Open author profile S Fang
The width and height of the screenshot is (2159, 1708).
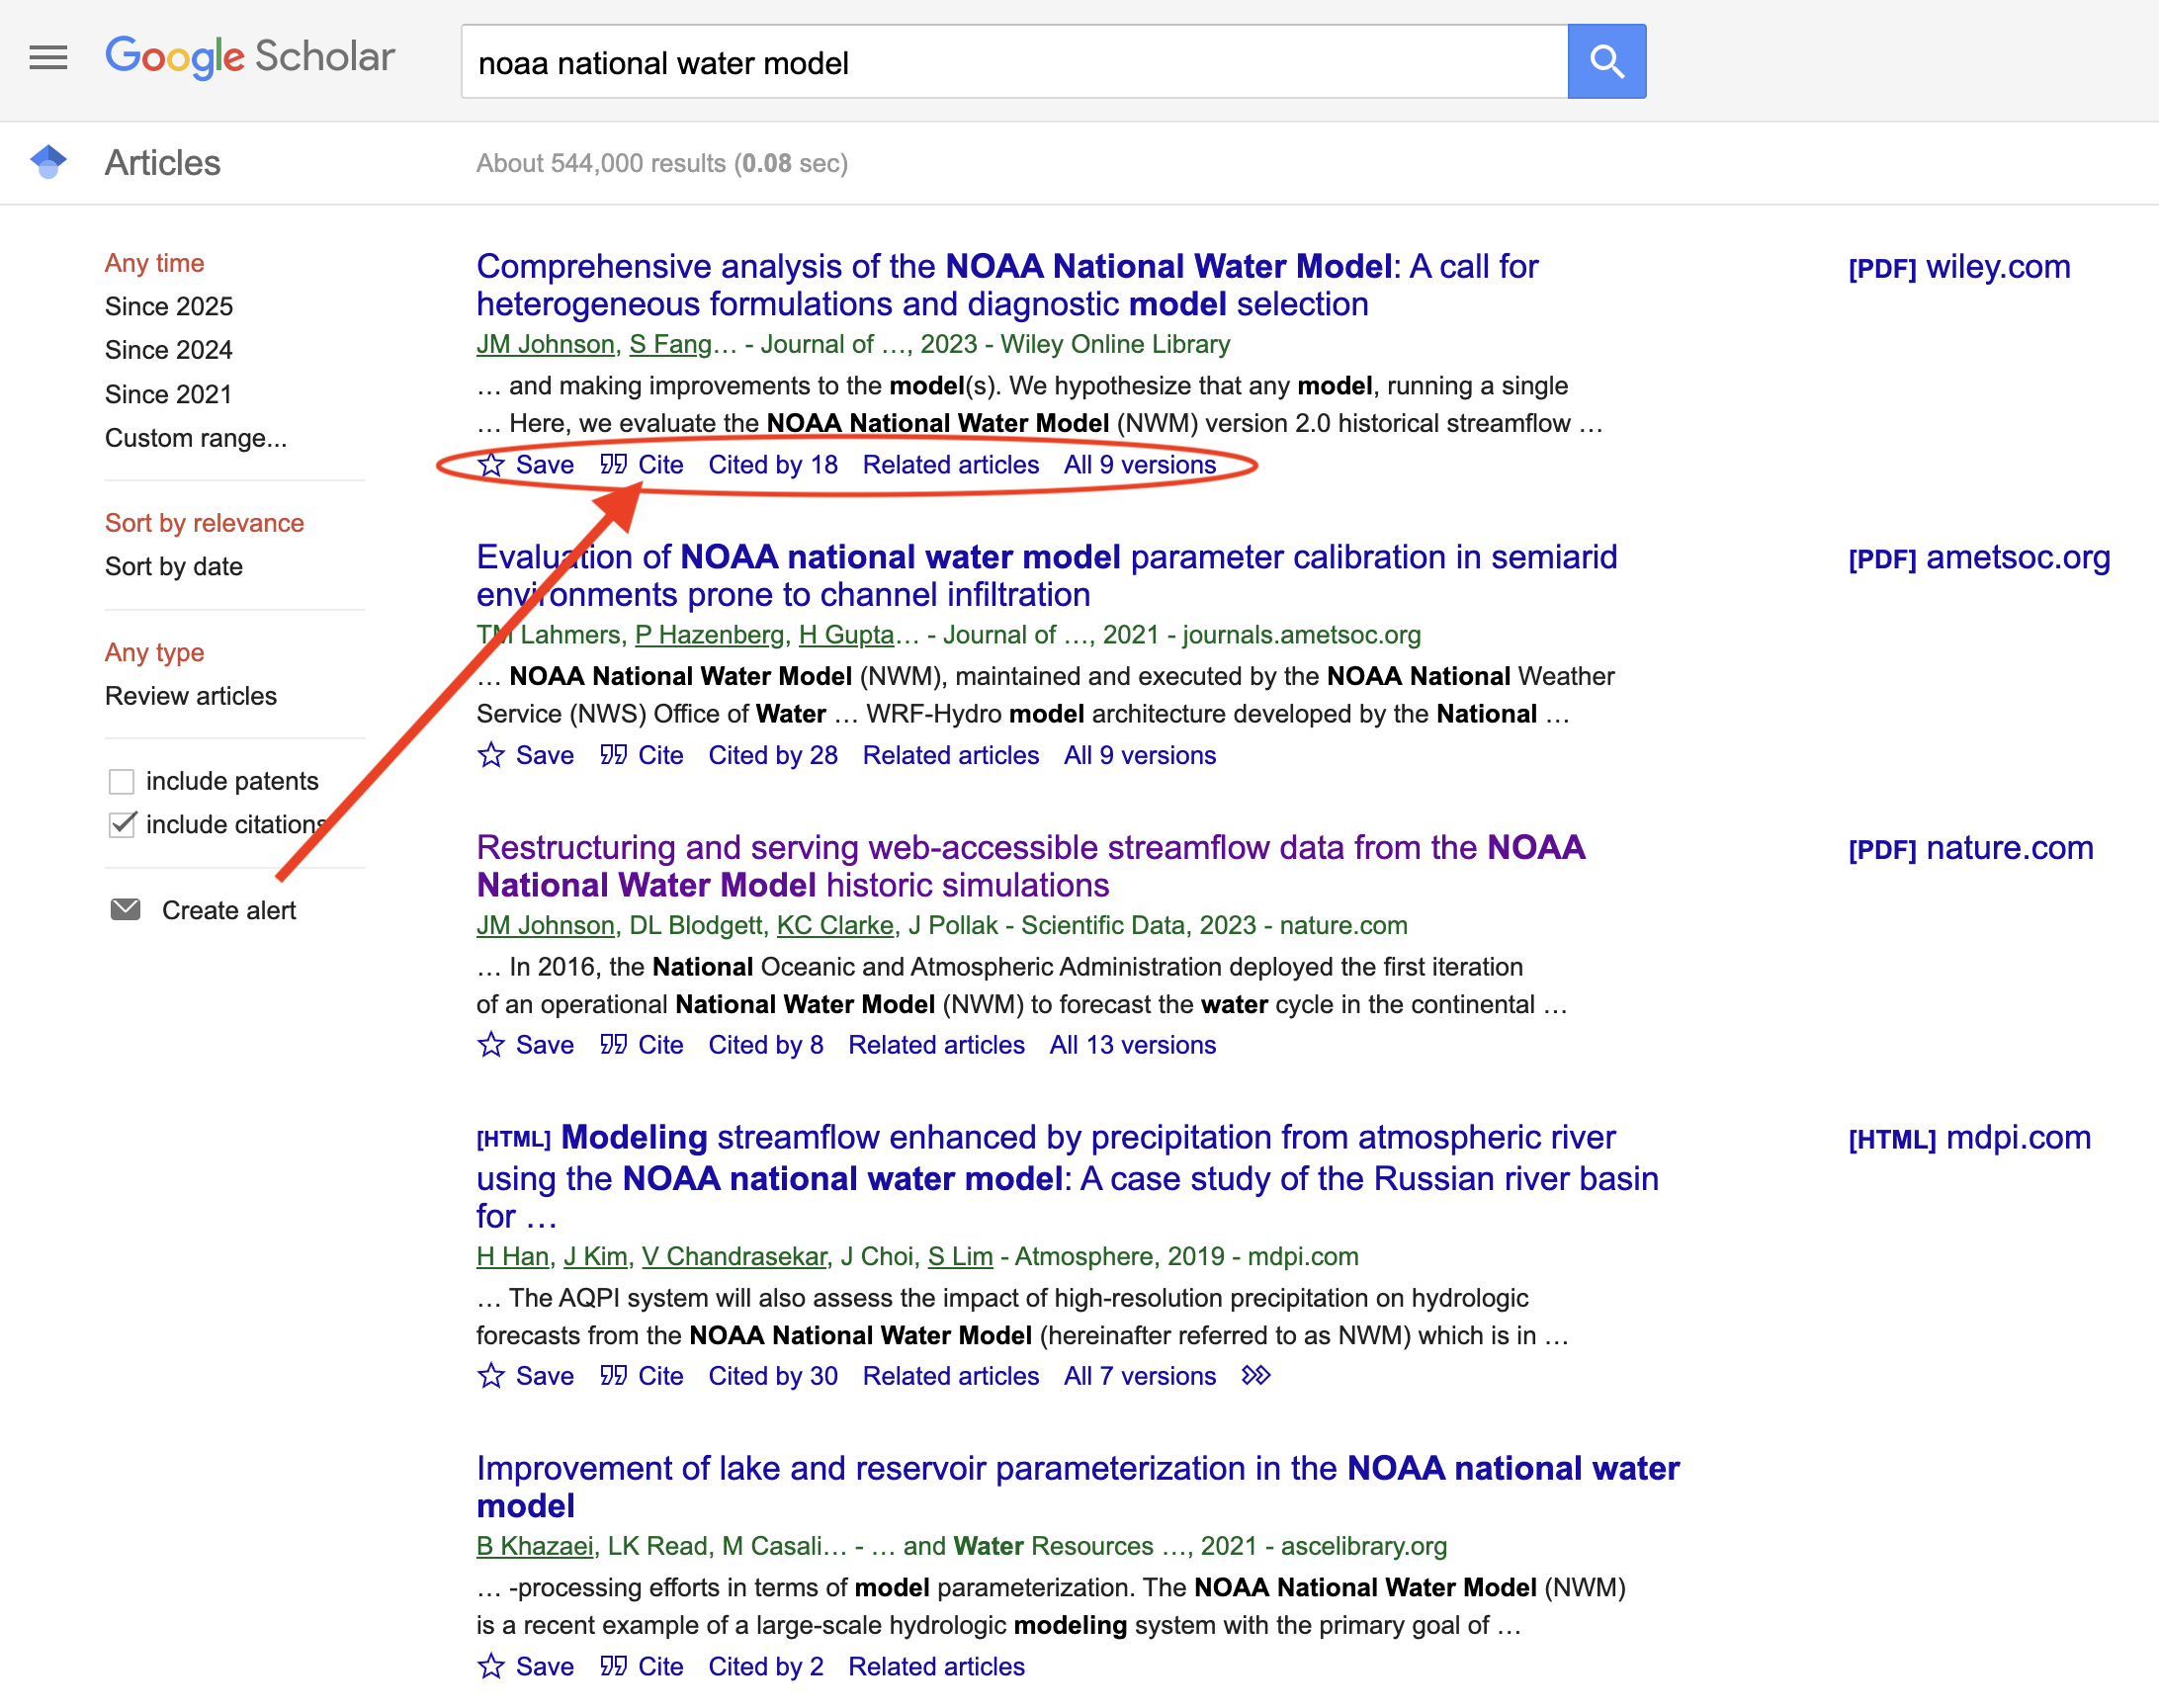[670, 344]
